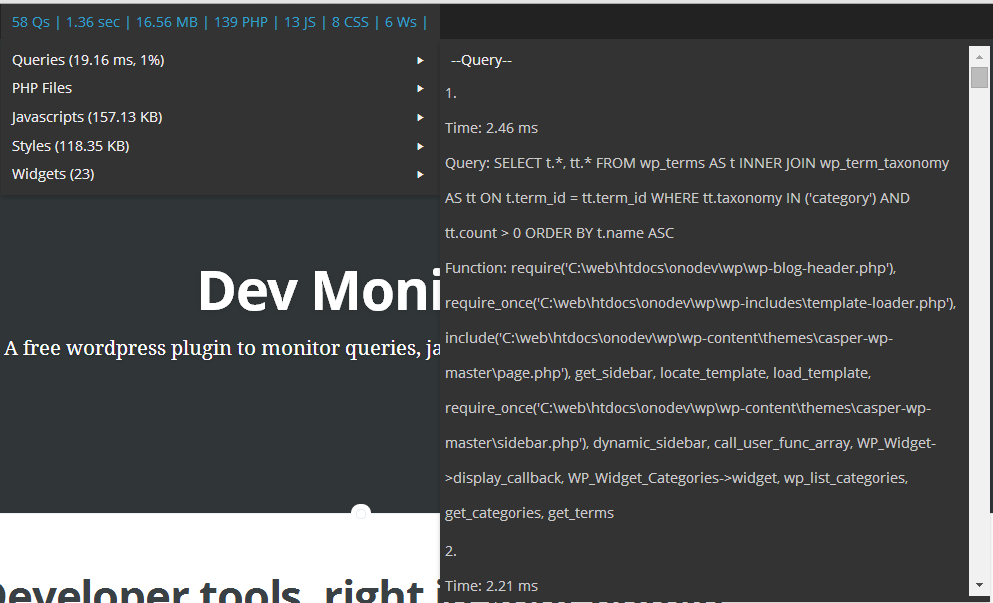Select Widgets (23) menu item
The height and width of the screenshot is (603, 993).
click(220, 174)
